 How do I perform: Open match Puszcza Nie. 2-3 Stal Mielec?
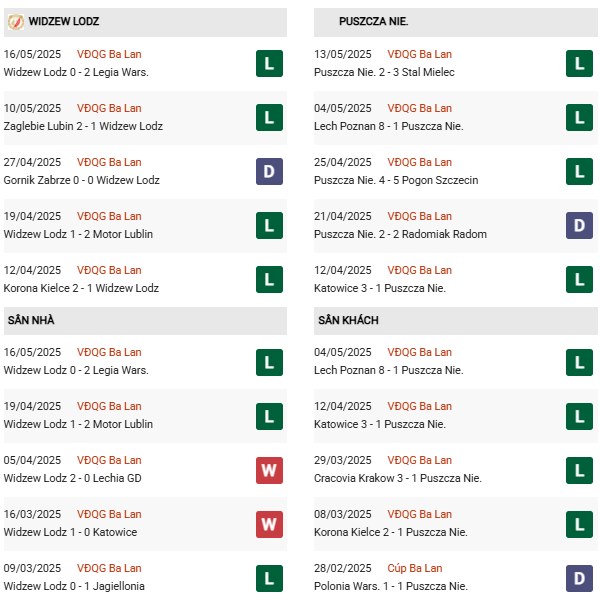click(x=384, y=72)
